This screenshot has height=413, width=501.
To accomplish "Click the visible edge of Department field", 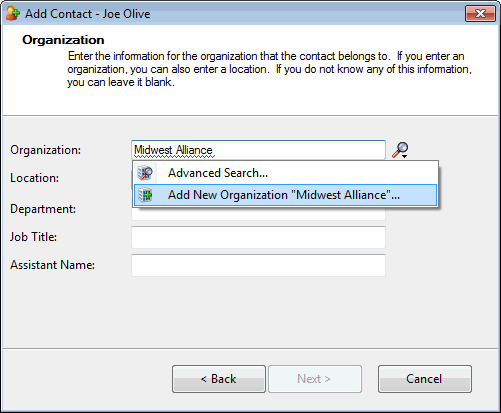I will (258, 214).
